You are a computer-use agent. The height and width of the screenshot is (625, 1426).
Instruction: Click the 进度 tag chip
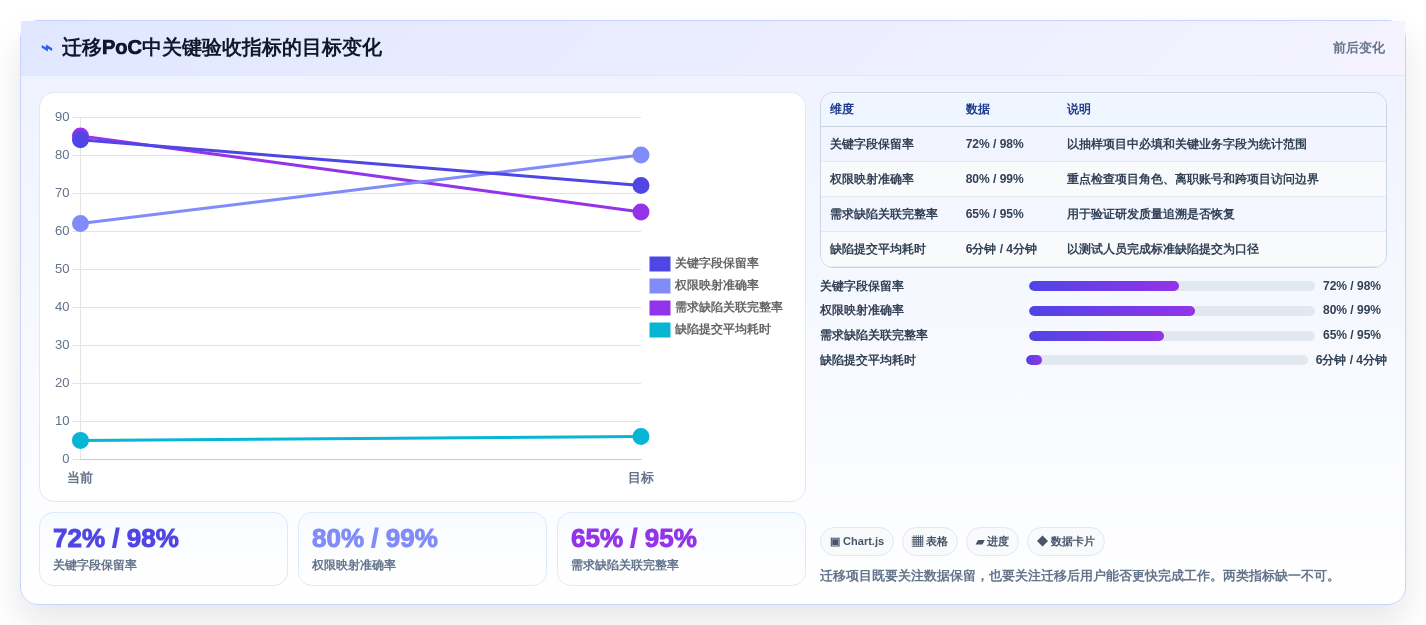click(992, 542)
